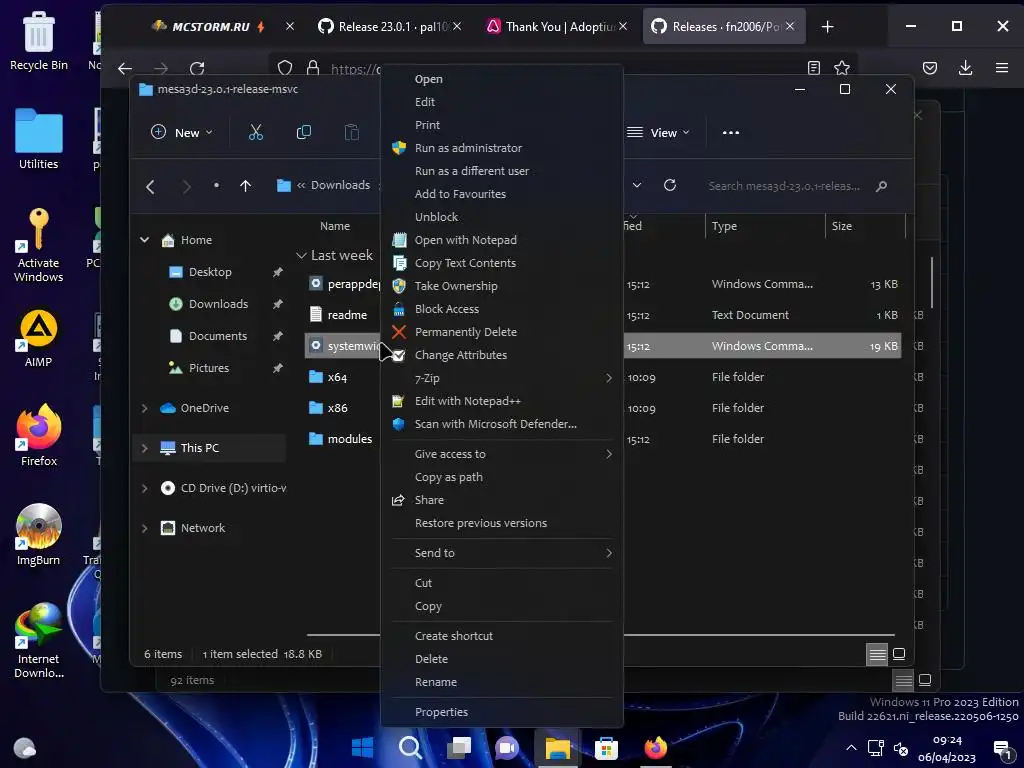Image resolution: width=1024 pixels, height=768 pixels.
Task: Choose Properties at context menu bottom
Action: coord(502,712)
